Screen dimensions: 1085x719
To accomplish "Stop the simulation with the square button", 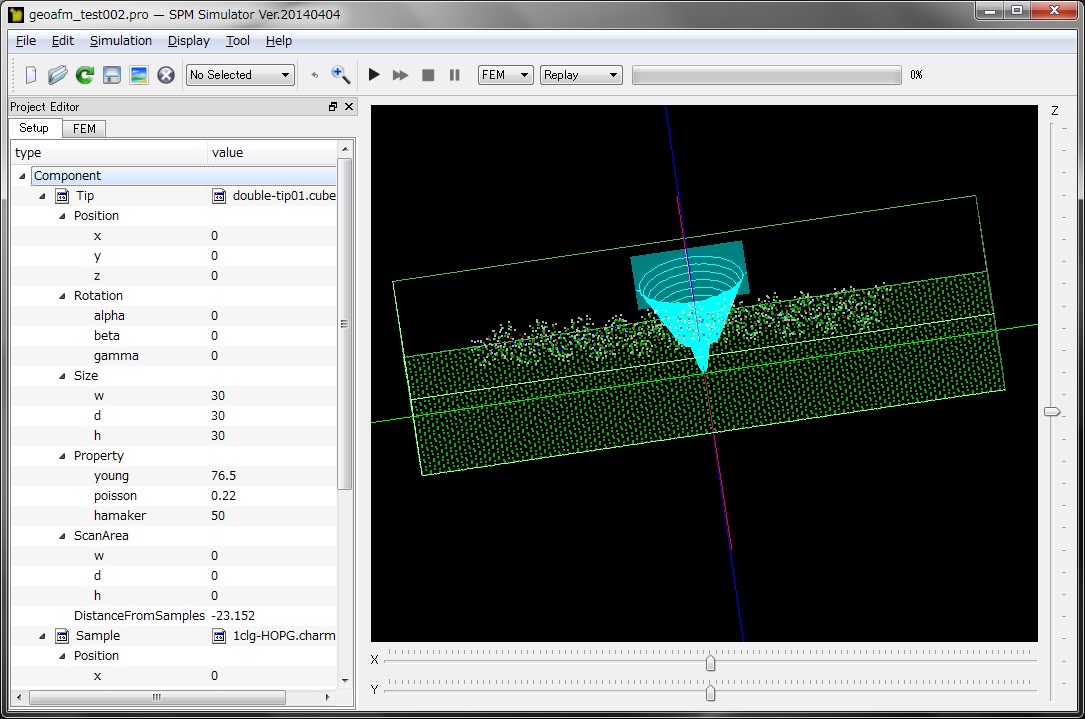I will pos(428,75).
